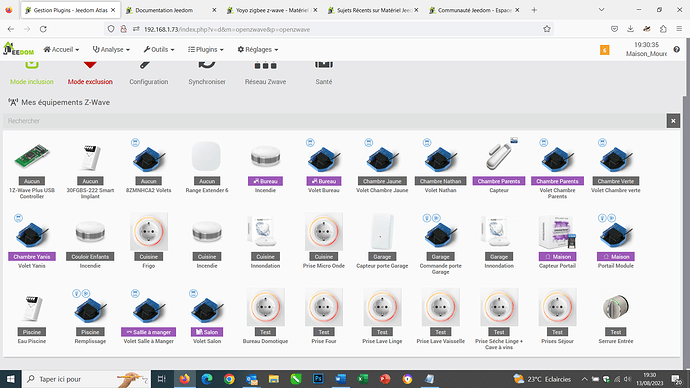The image size is (690, 388).
Task: Open the Volet Nathan module
Action: [440, 166]
